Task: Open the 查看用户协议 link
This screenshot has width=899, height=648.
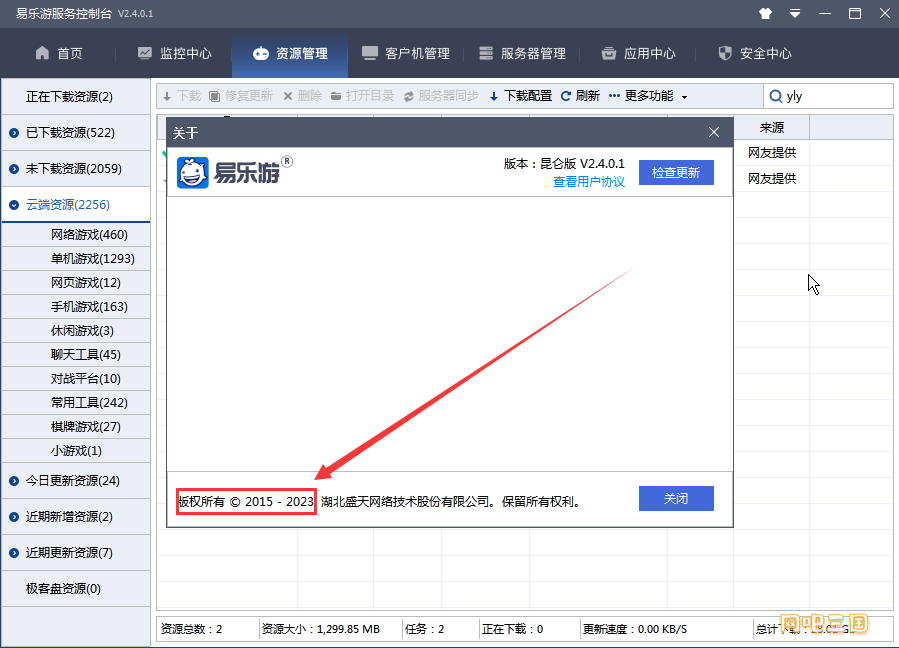Action: [x=589, y=182]
